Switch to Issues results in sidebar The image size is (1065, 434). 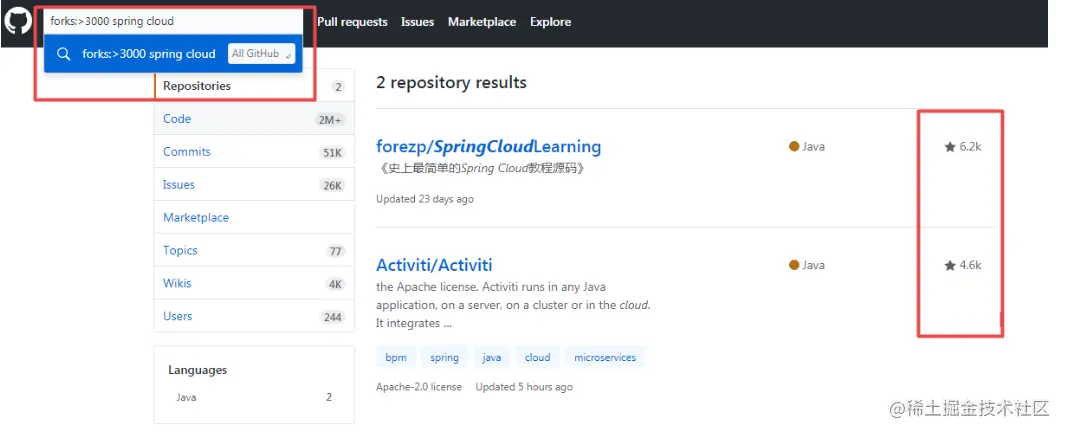point(254,184)
